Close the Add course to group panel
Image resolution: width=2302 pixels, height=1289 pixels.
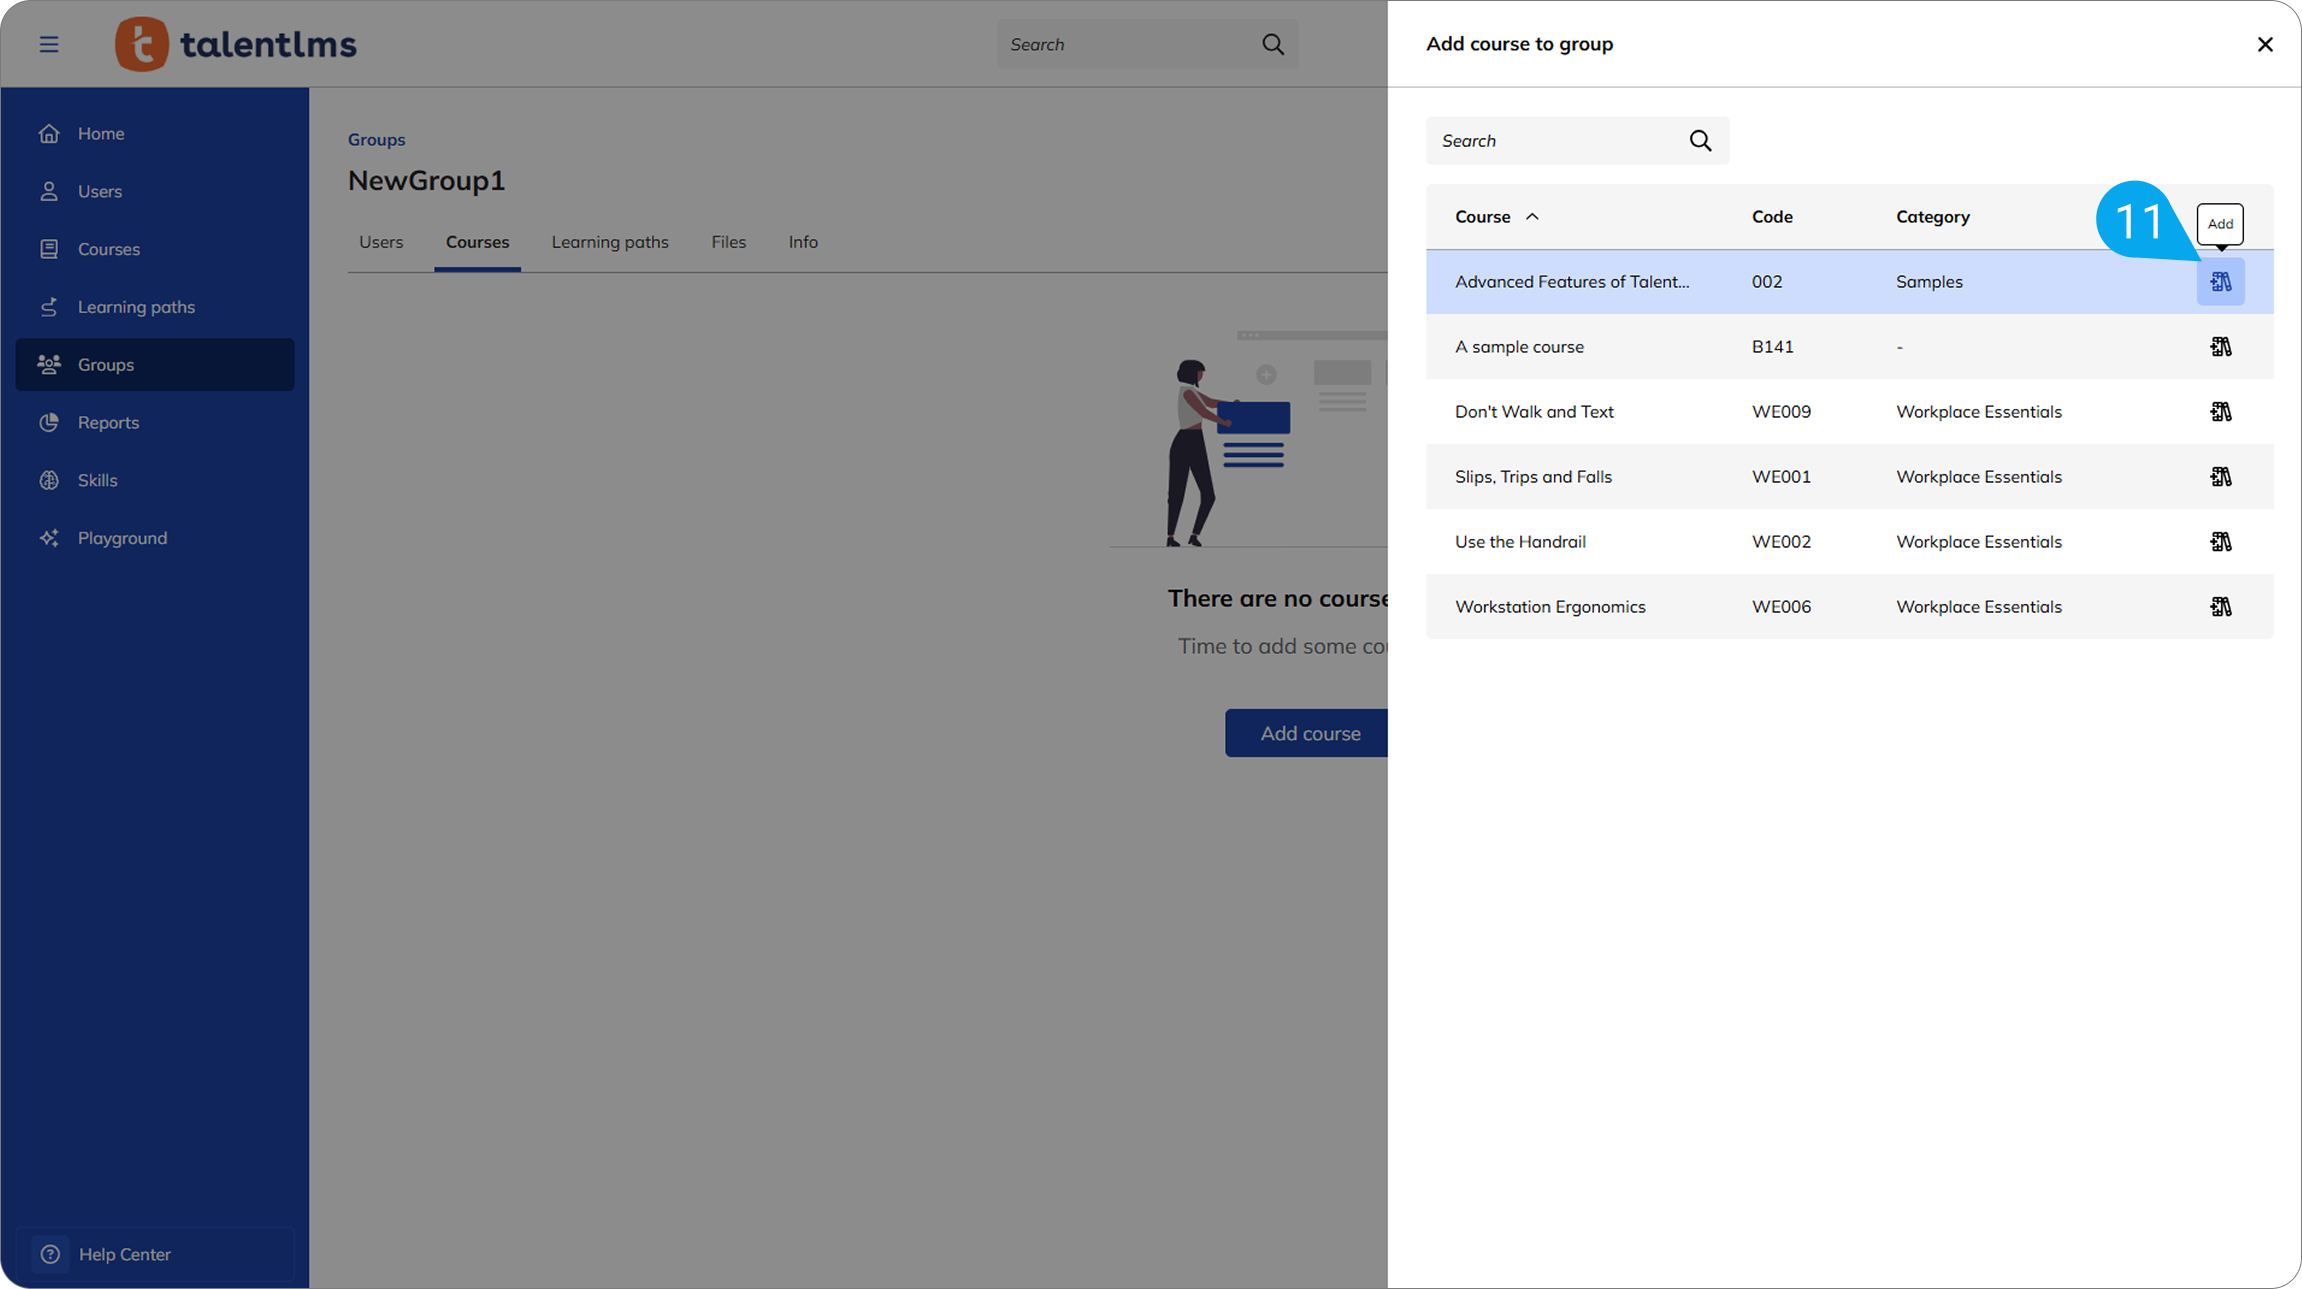(2265, 44)
